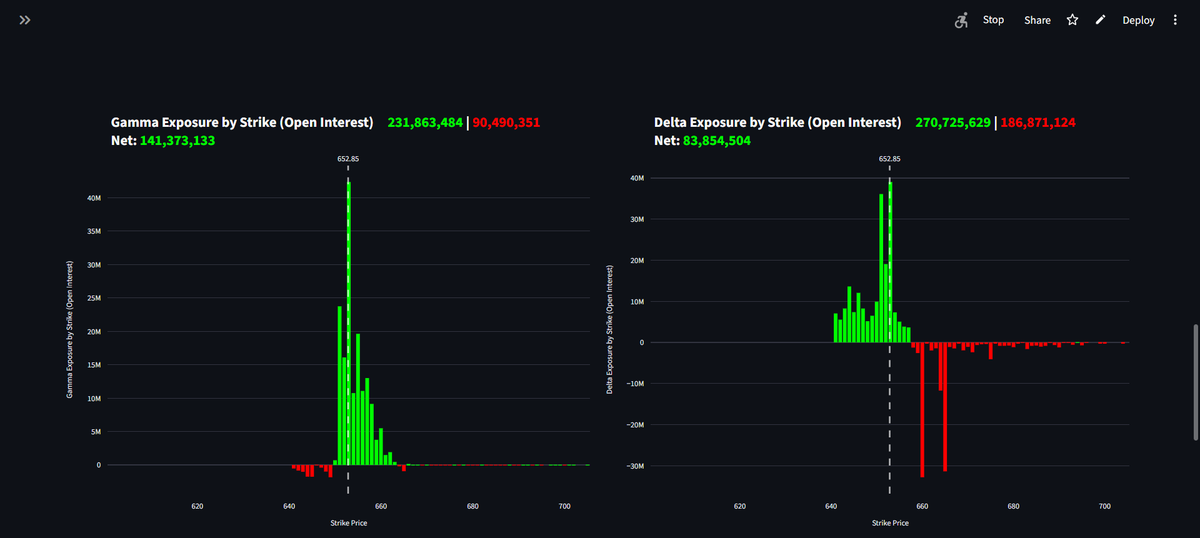Click the −20M y-axis label on delta chart
This screenshot has width=1200, height=538.
(637, 425)
